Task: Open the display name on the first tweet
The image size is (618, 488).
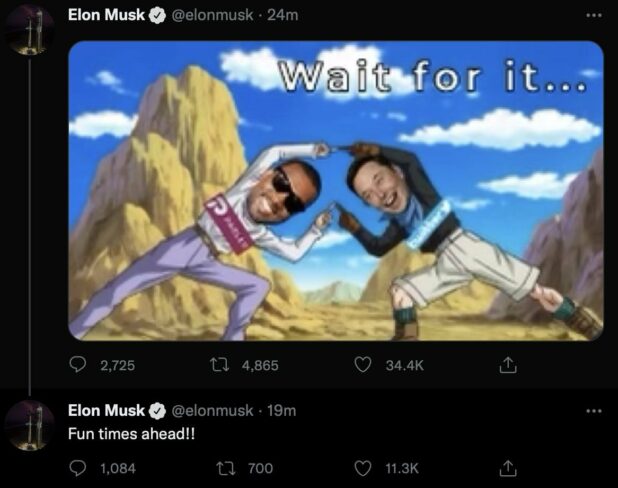Action: 106,15
